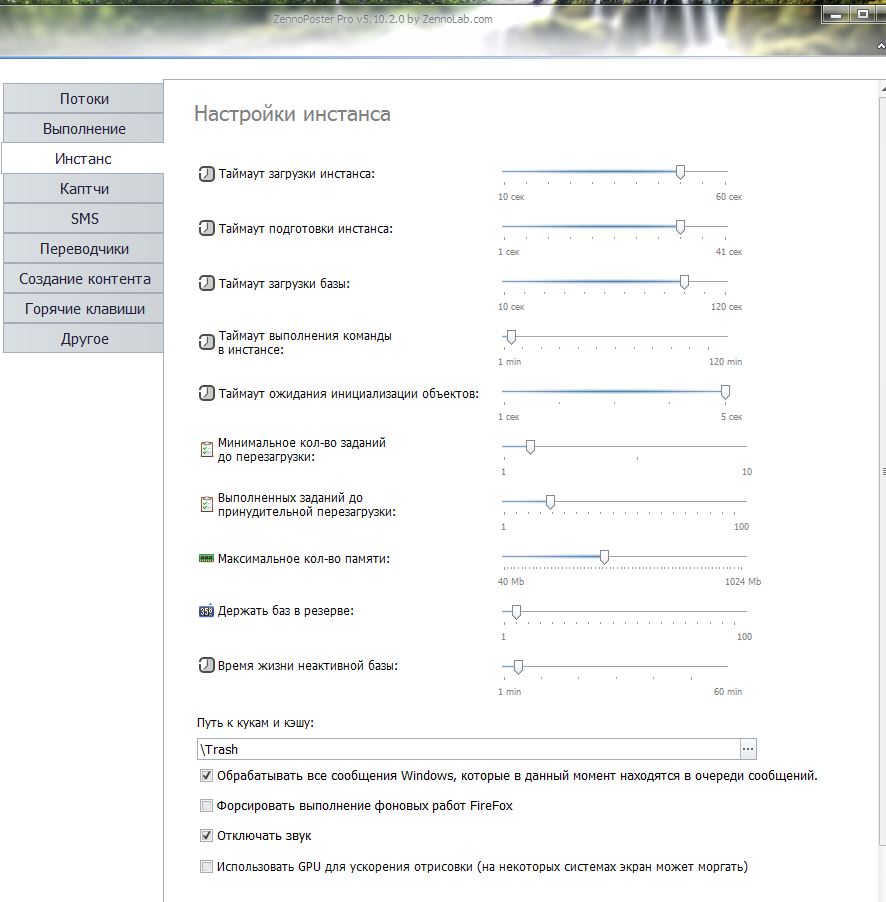
Task: Click memory chip icon beside Максимальное кол-во памяти
Action: tap(206, 558)
